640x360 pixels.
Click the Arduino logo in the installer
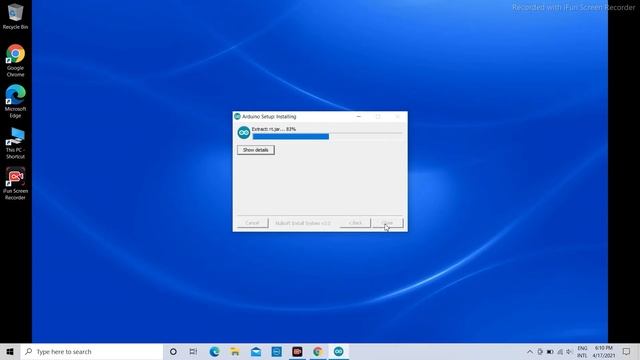244,133
